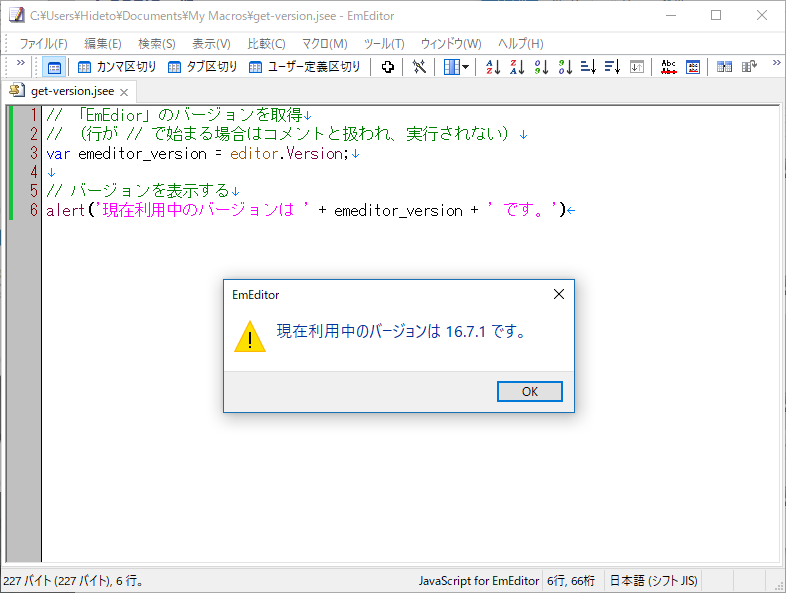Click the yellow warning icon in the dialog
Screen dimensions: 786x593
[x=250, y=337]
